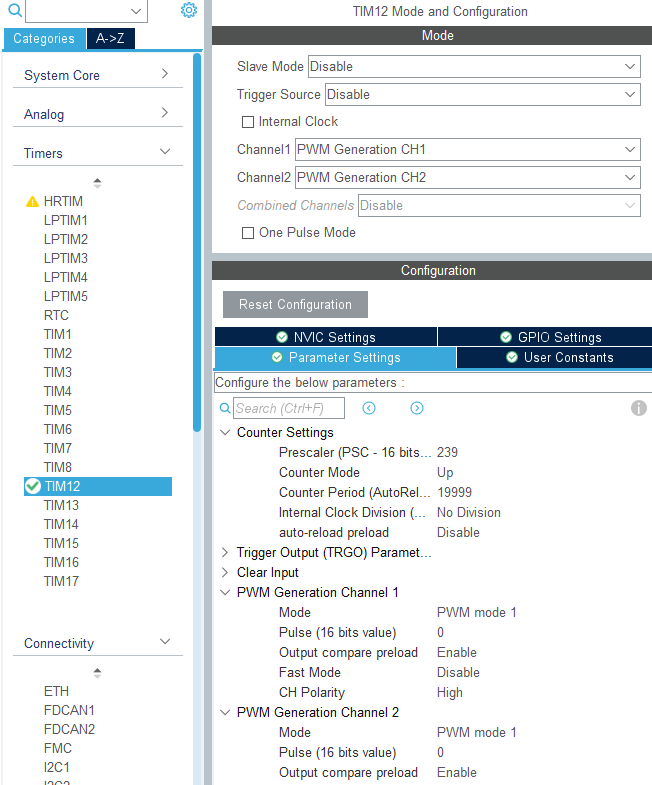
Task: Open the Slave Mode dropdown
Action: [474, 67]
